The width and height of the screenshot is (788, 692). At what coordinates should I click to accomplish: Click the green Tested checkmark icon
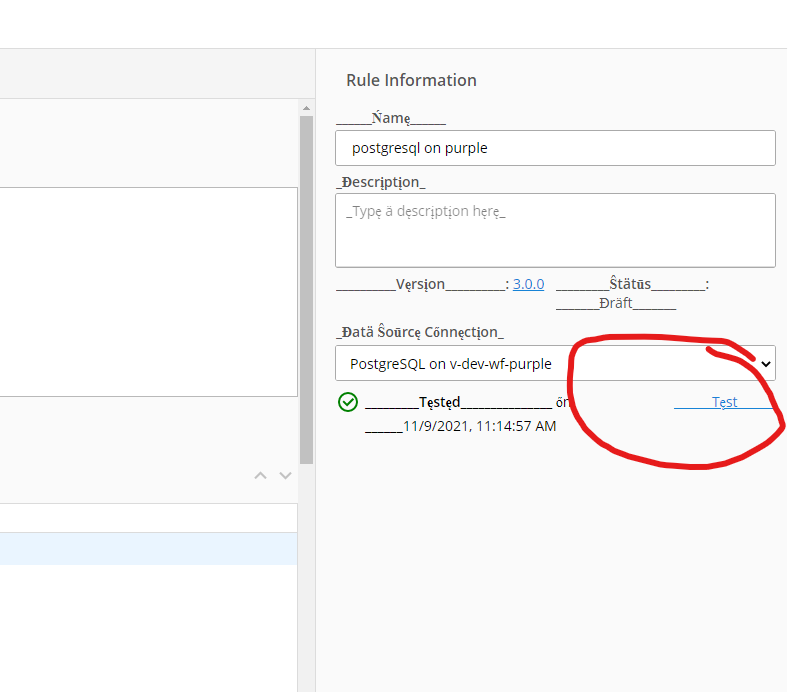[348, 402]
